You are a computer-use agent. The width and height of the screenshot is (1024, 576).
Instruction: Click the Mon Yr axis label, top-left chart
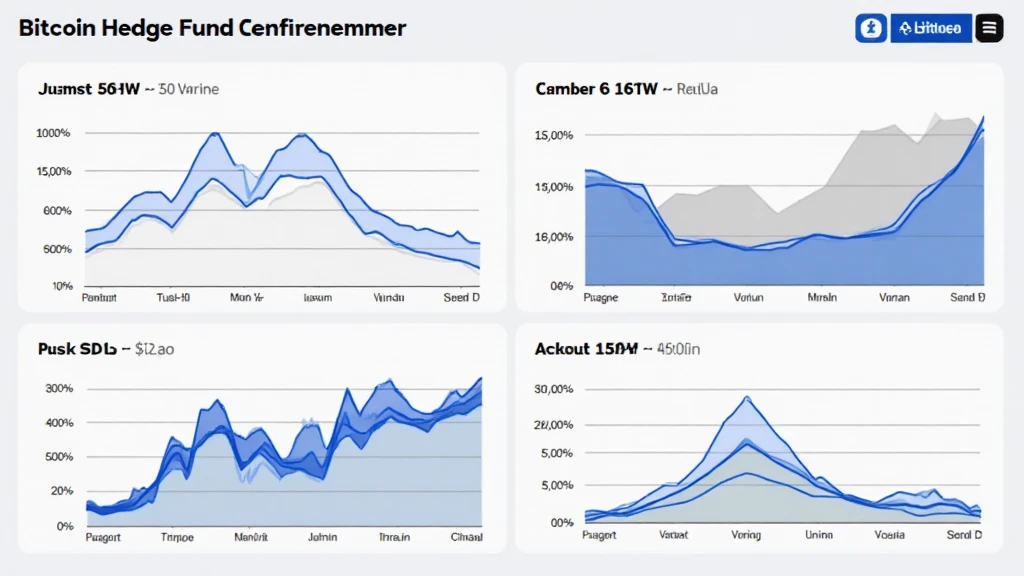(246, 297)
